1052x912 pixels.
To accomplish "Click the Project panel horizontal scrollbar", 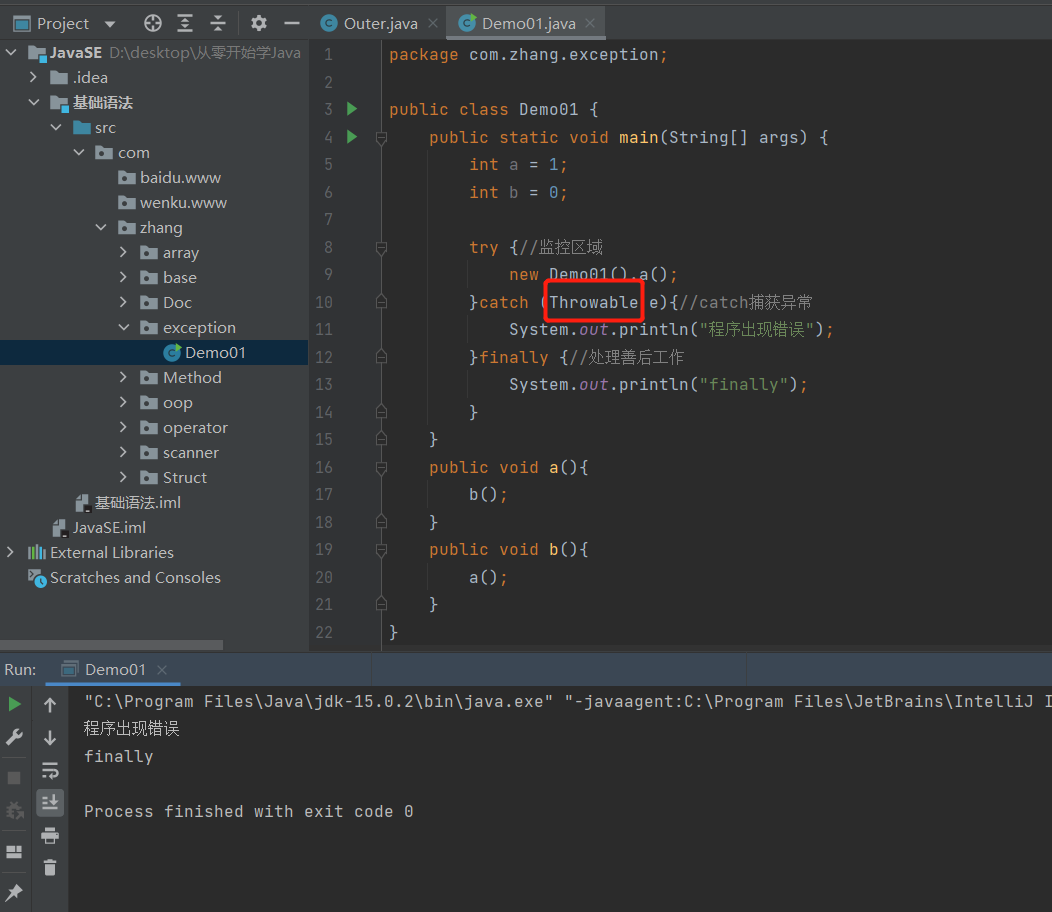I will 111,645.
